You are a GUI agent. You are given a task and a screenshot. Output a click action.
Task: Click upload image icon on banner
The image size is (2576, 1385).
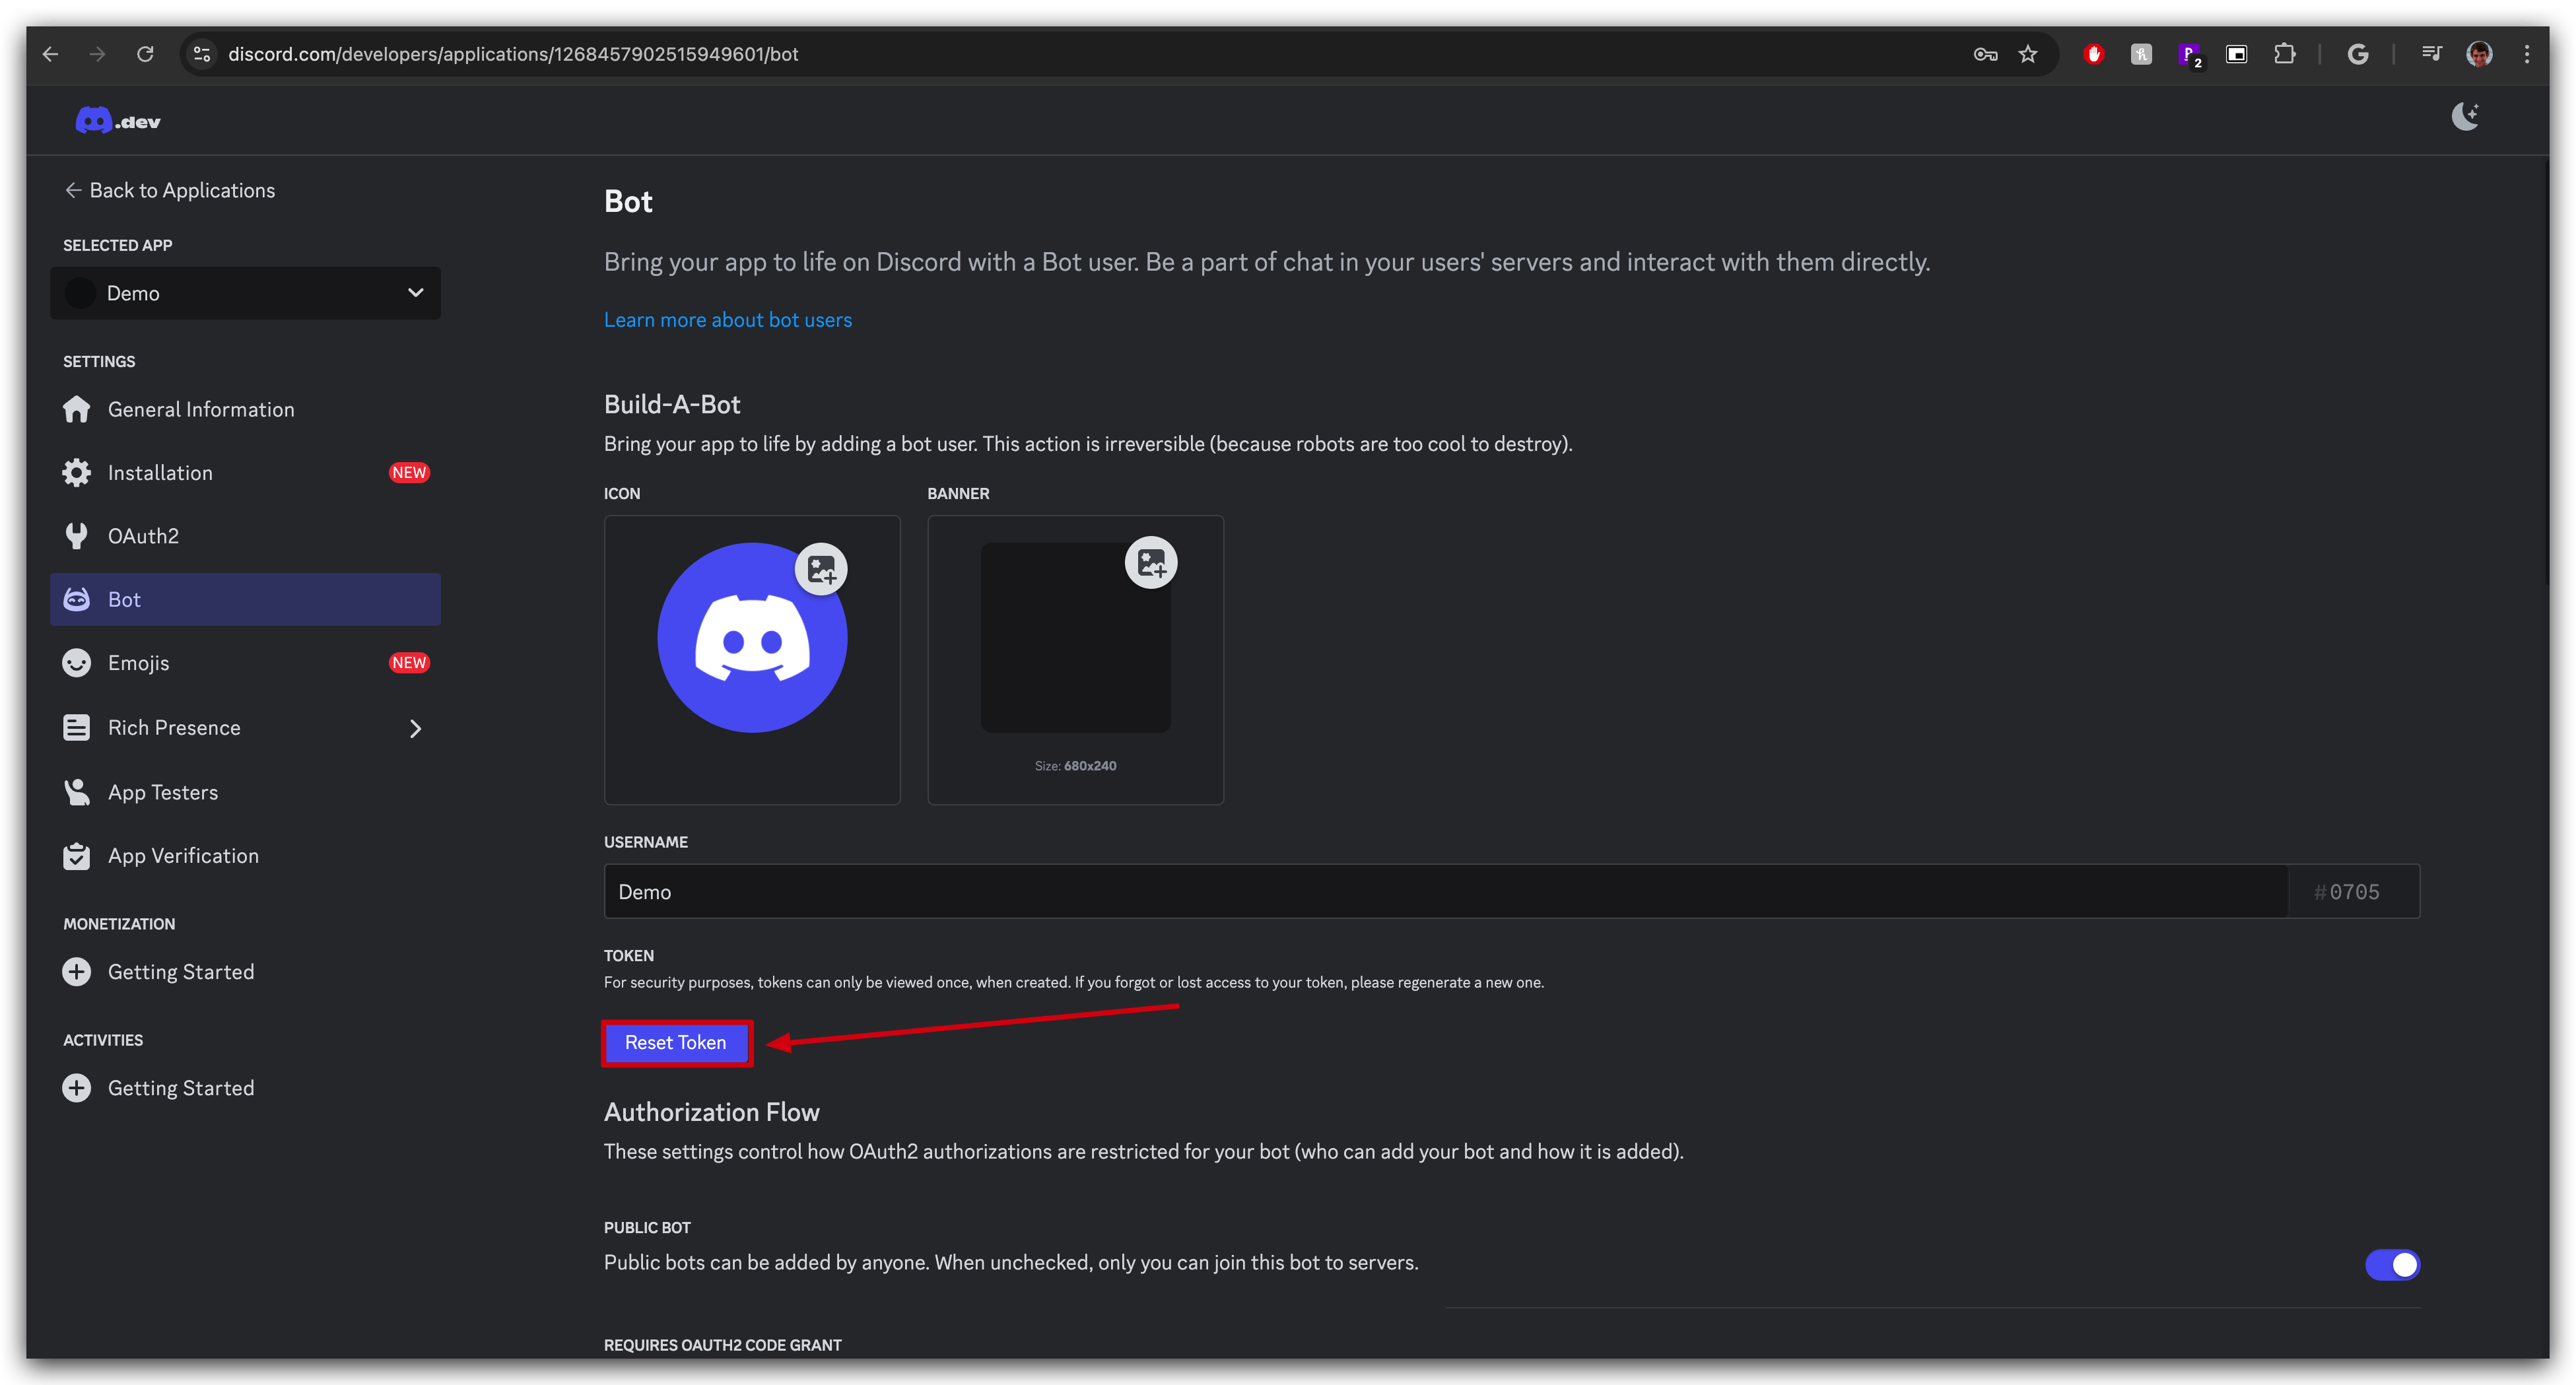point(1151,562)
